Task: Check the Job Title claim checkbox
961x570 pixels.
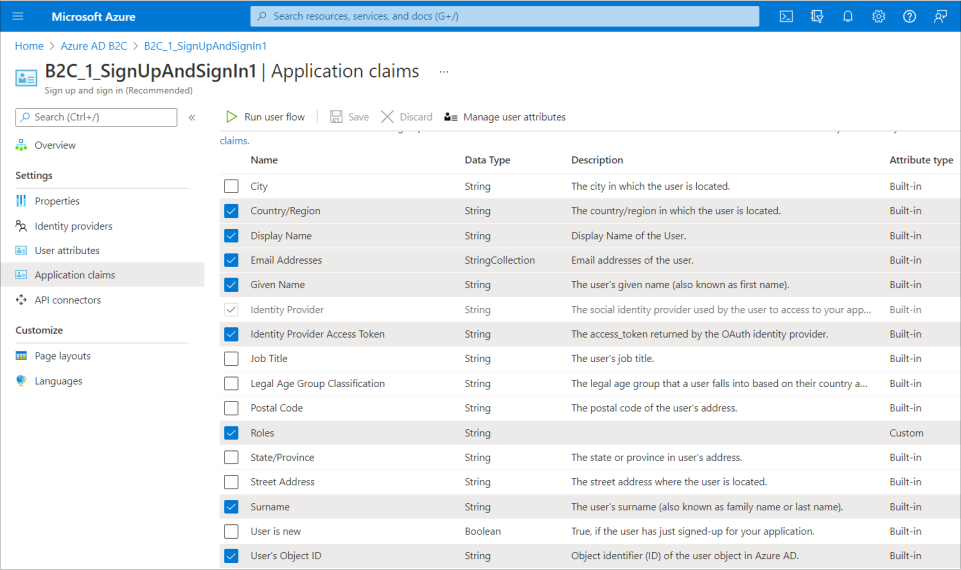Action: point(232,359)
